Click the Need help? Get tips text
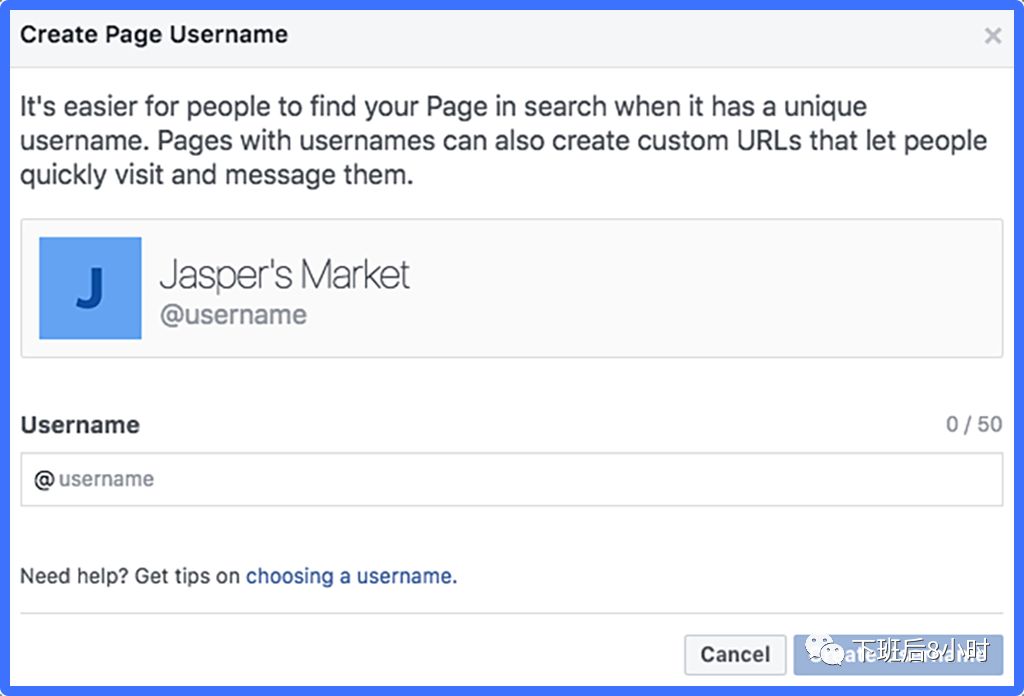Image resolution: width=1024 pixels, height=696 pixels. point(130,576)
